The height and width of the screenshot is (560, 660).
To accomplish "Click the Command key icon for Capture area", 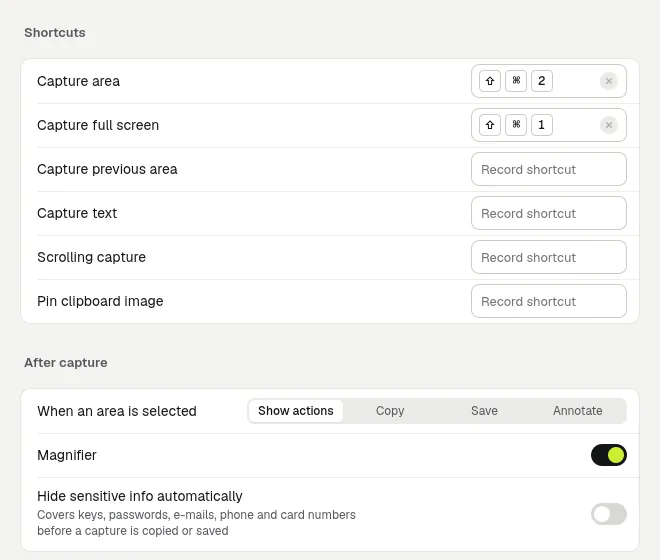I will coord(516,81).
